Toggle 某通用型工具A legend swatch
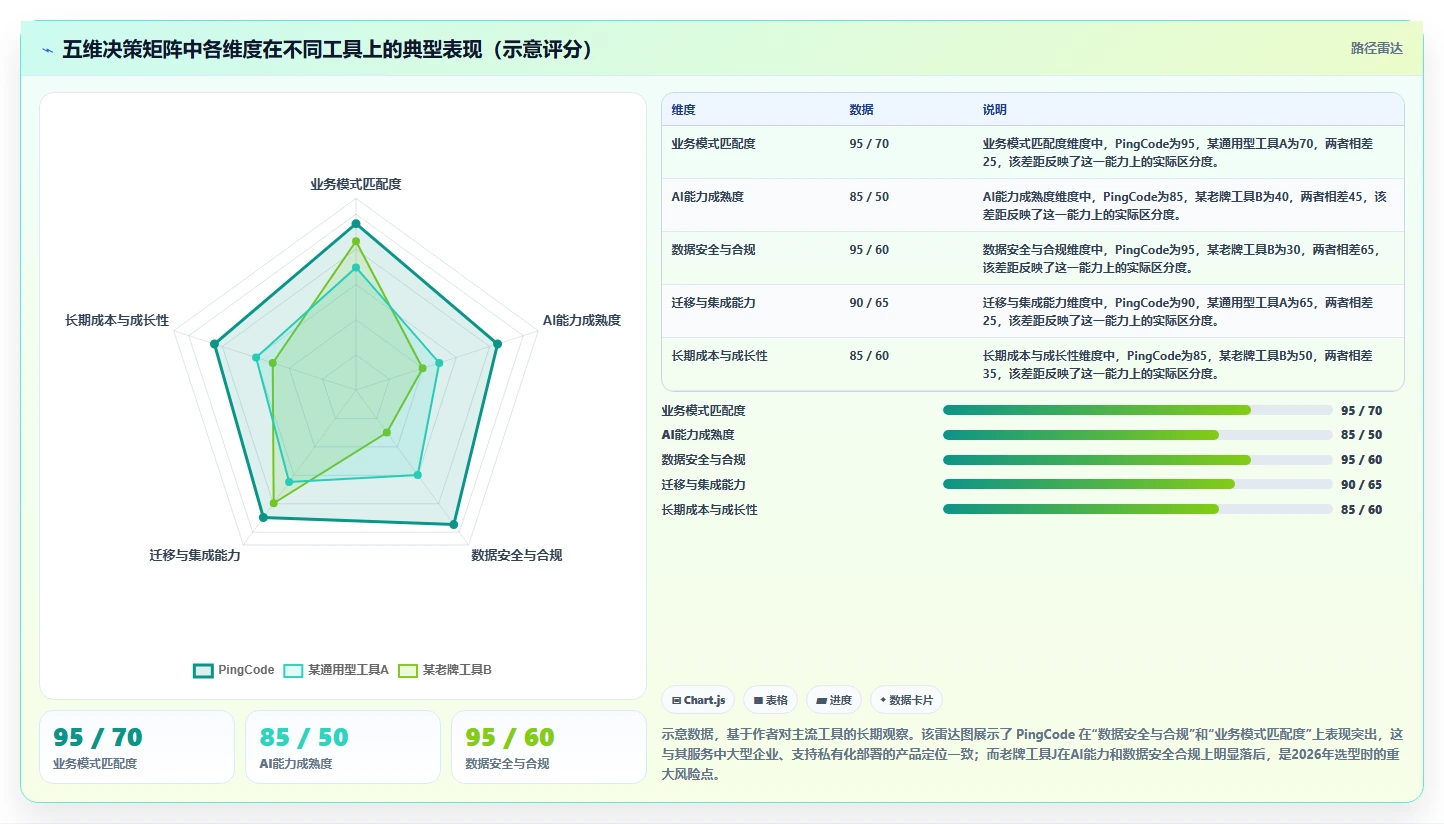The height and width of the screenshot is (824, 1444). click(293, 670)
